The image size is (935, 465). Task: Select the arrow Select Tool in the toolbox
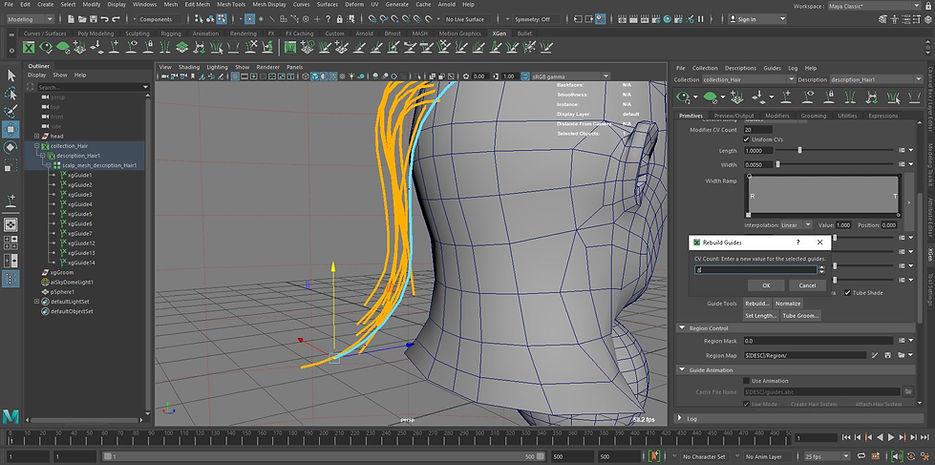[11, 75]
